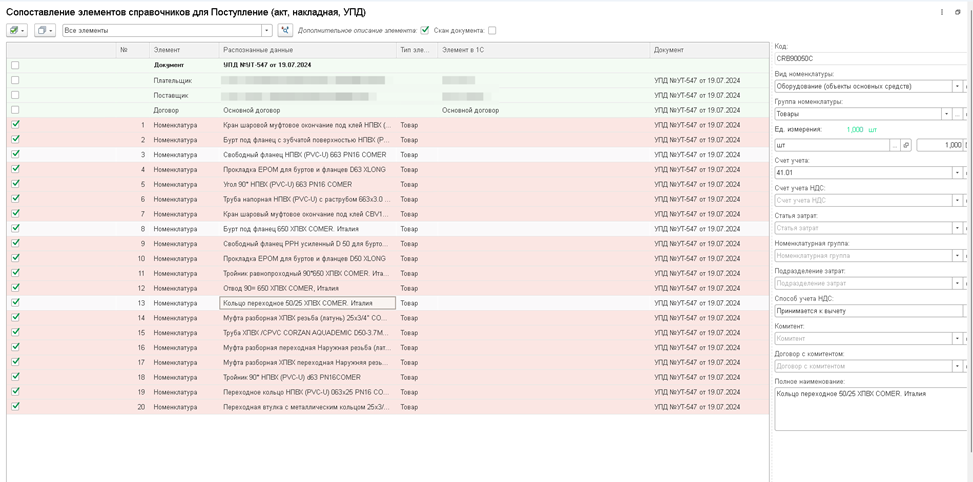Expand the Комитент dropdown
The height and width of the screenshot is (482, 973).
(x=957, y=339)
